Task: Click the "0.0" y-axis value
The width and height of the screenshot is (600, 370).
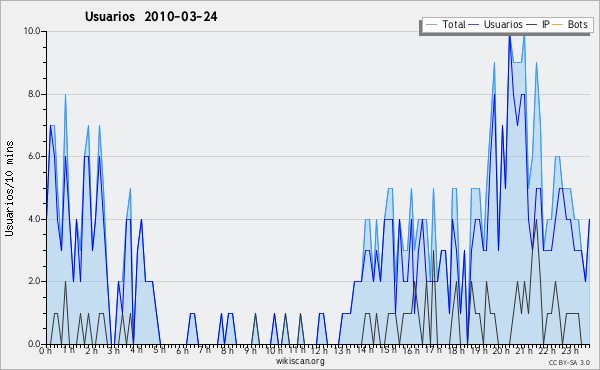Action: (x=34, y=344)
